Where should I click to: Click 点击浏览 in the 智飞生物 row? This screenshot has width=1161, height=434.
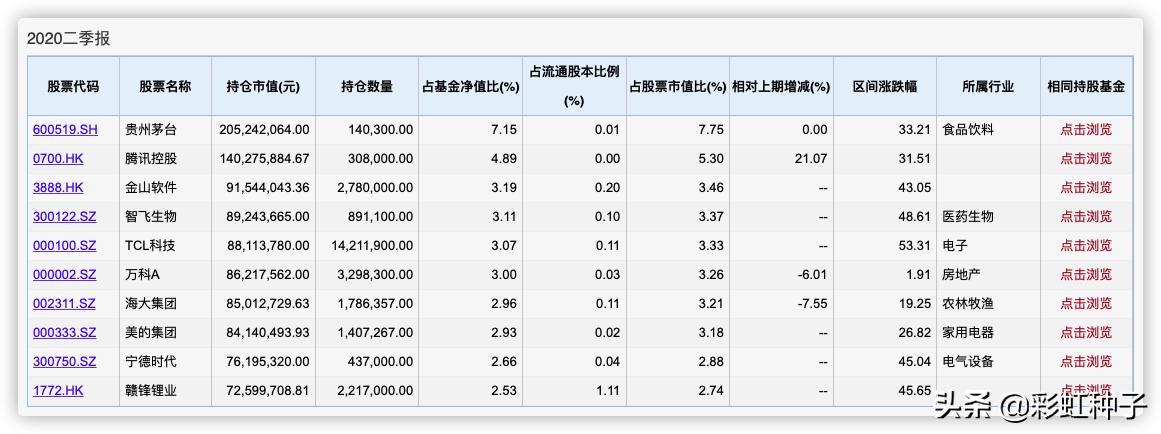pyautogui.click(x=1085, y=216)
